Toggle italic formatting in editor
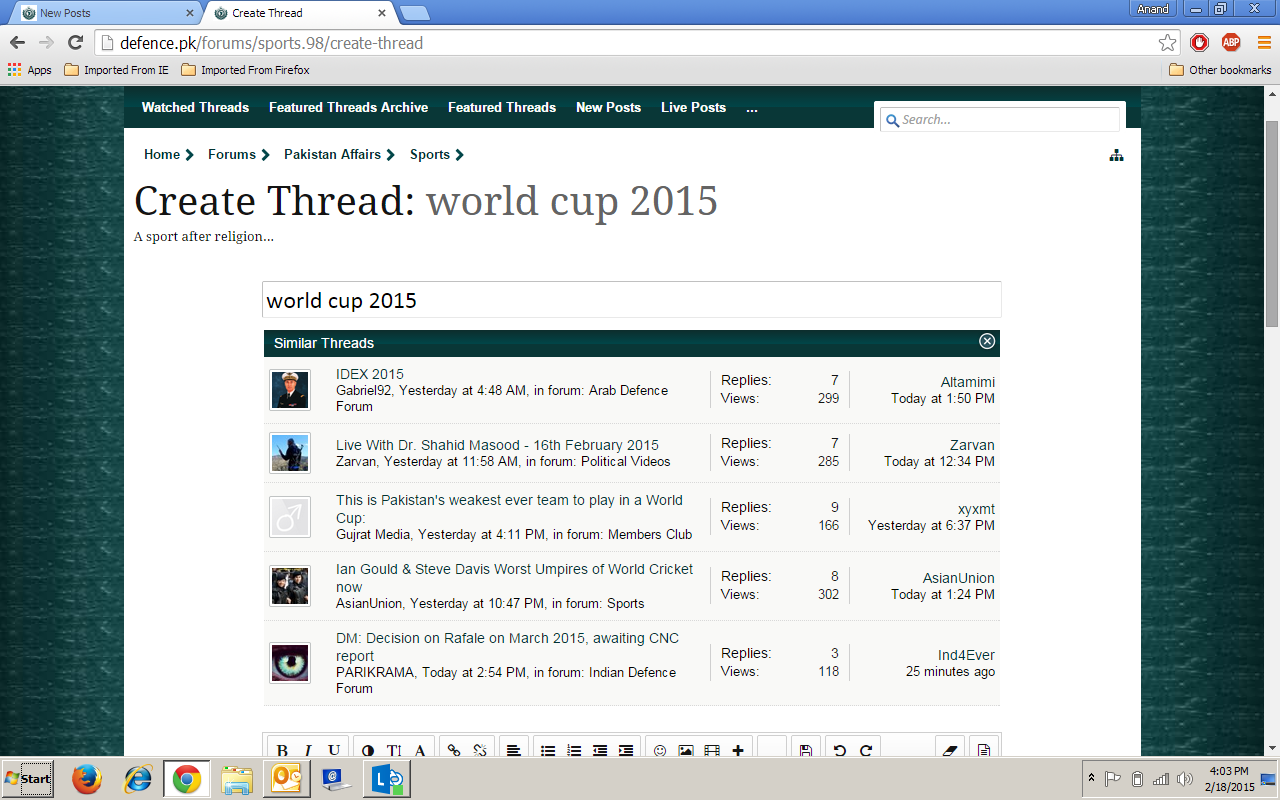Image resolution: width=1280 pixels, height=800 pixels. coord(308,750)
